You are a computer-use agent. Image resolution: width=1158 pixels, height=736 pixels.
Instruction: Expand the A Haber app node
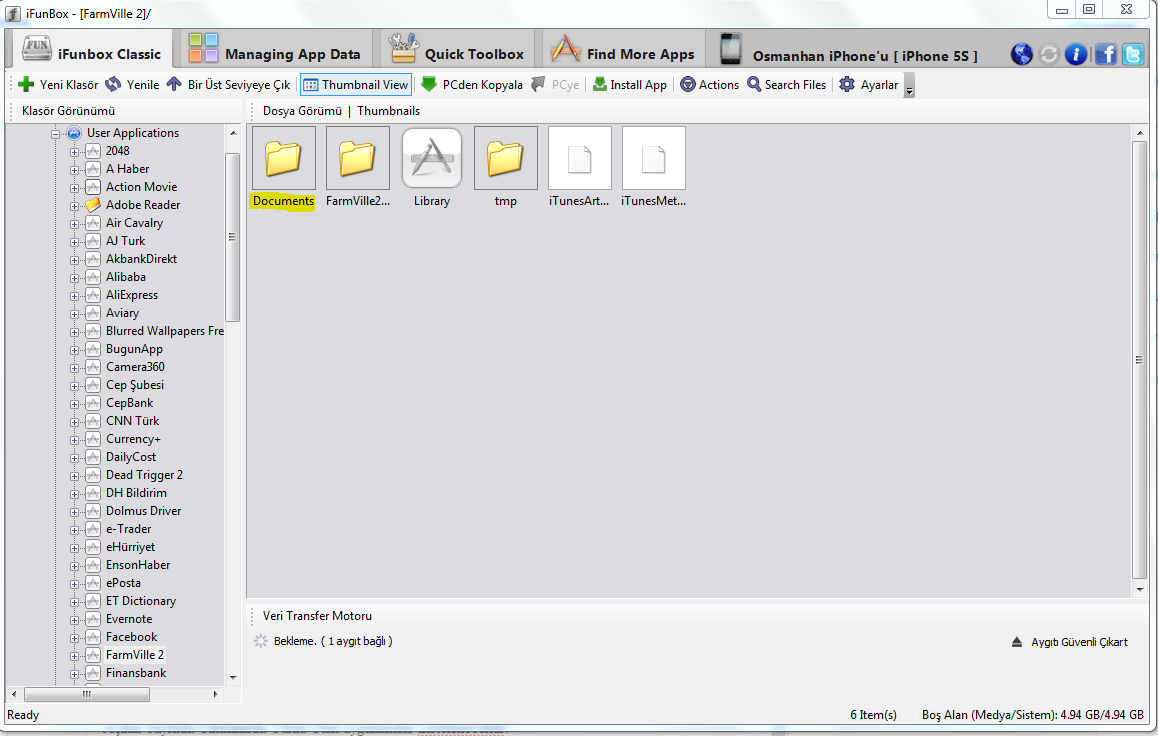(x=74, y=170)
